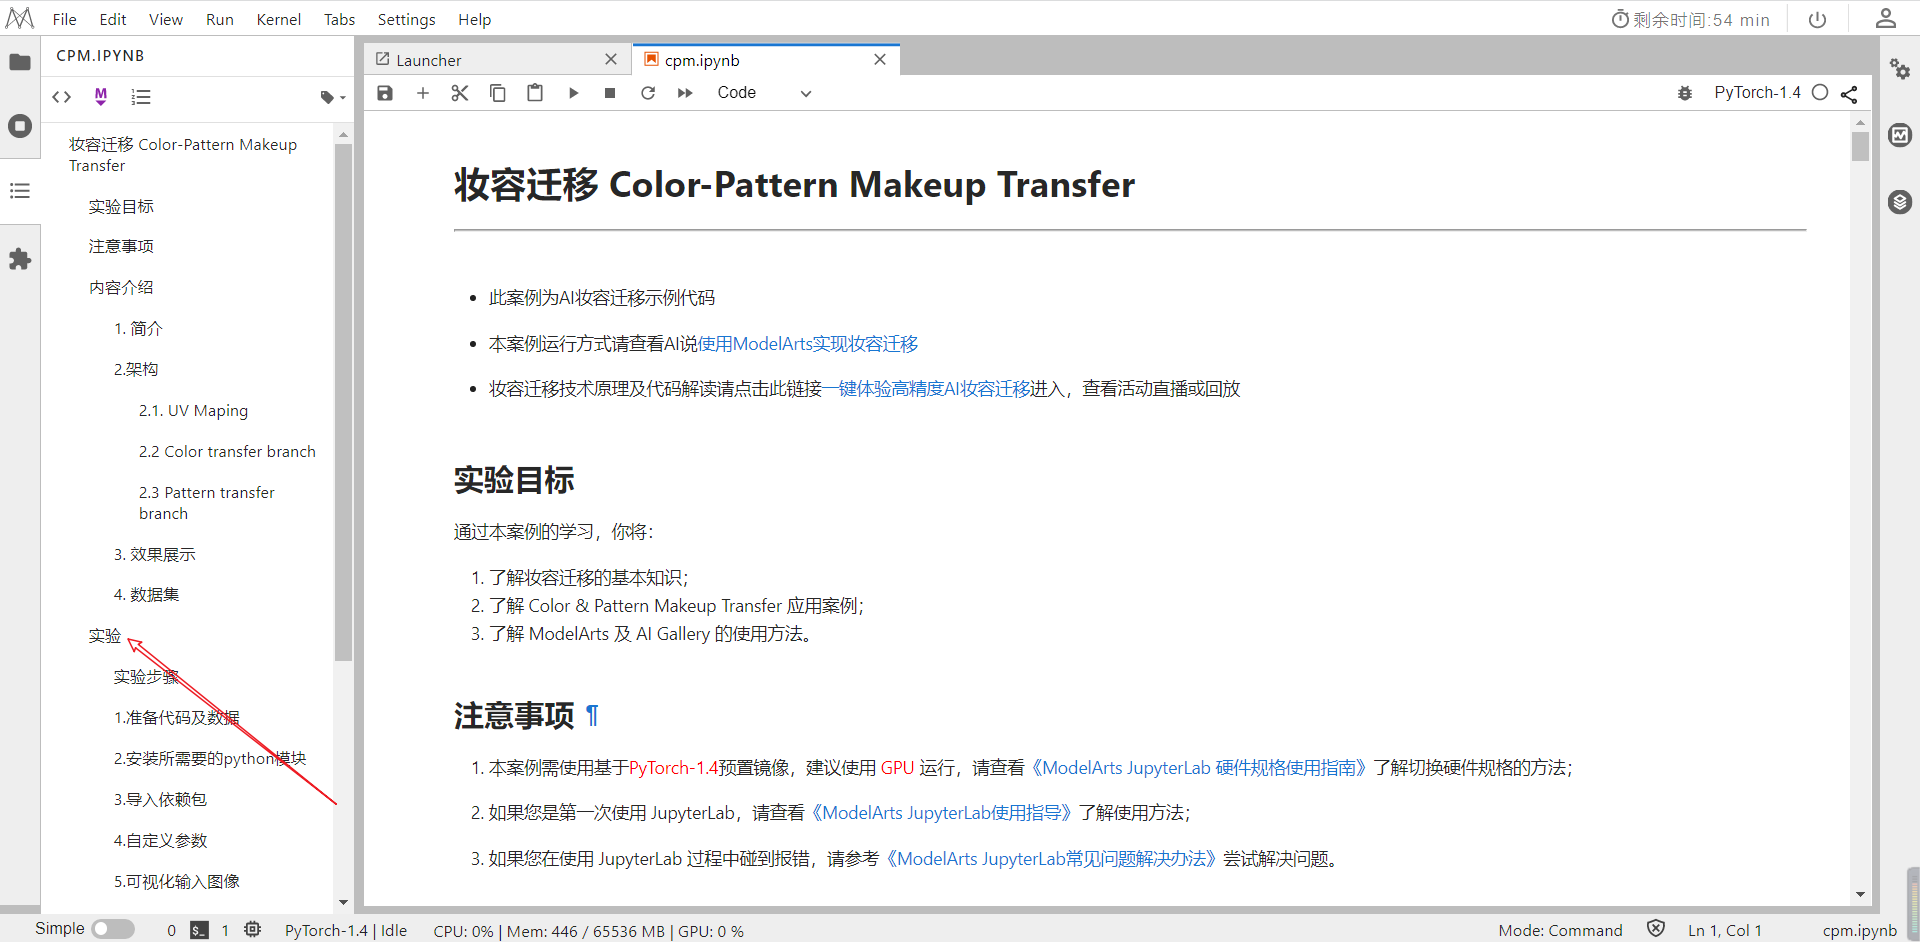This screenshot has height=942, width=1920.
Task: Click the kernel status circle indicator
Action: (1820, 92)
